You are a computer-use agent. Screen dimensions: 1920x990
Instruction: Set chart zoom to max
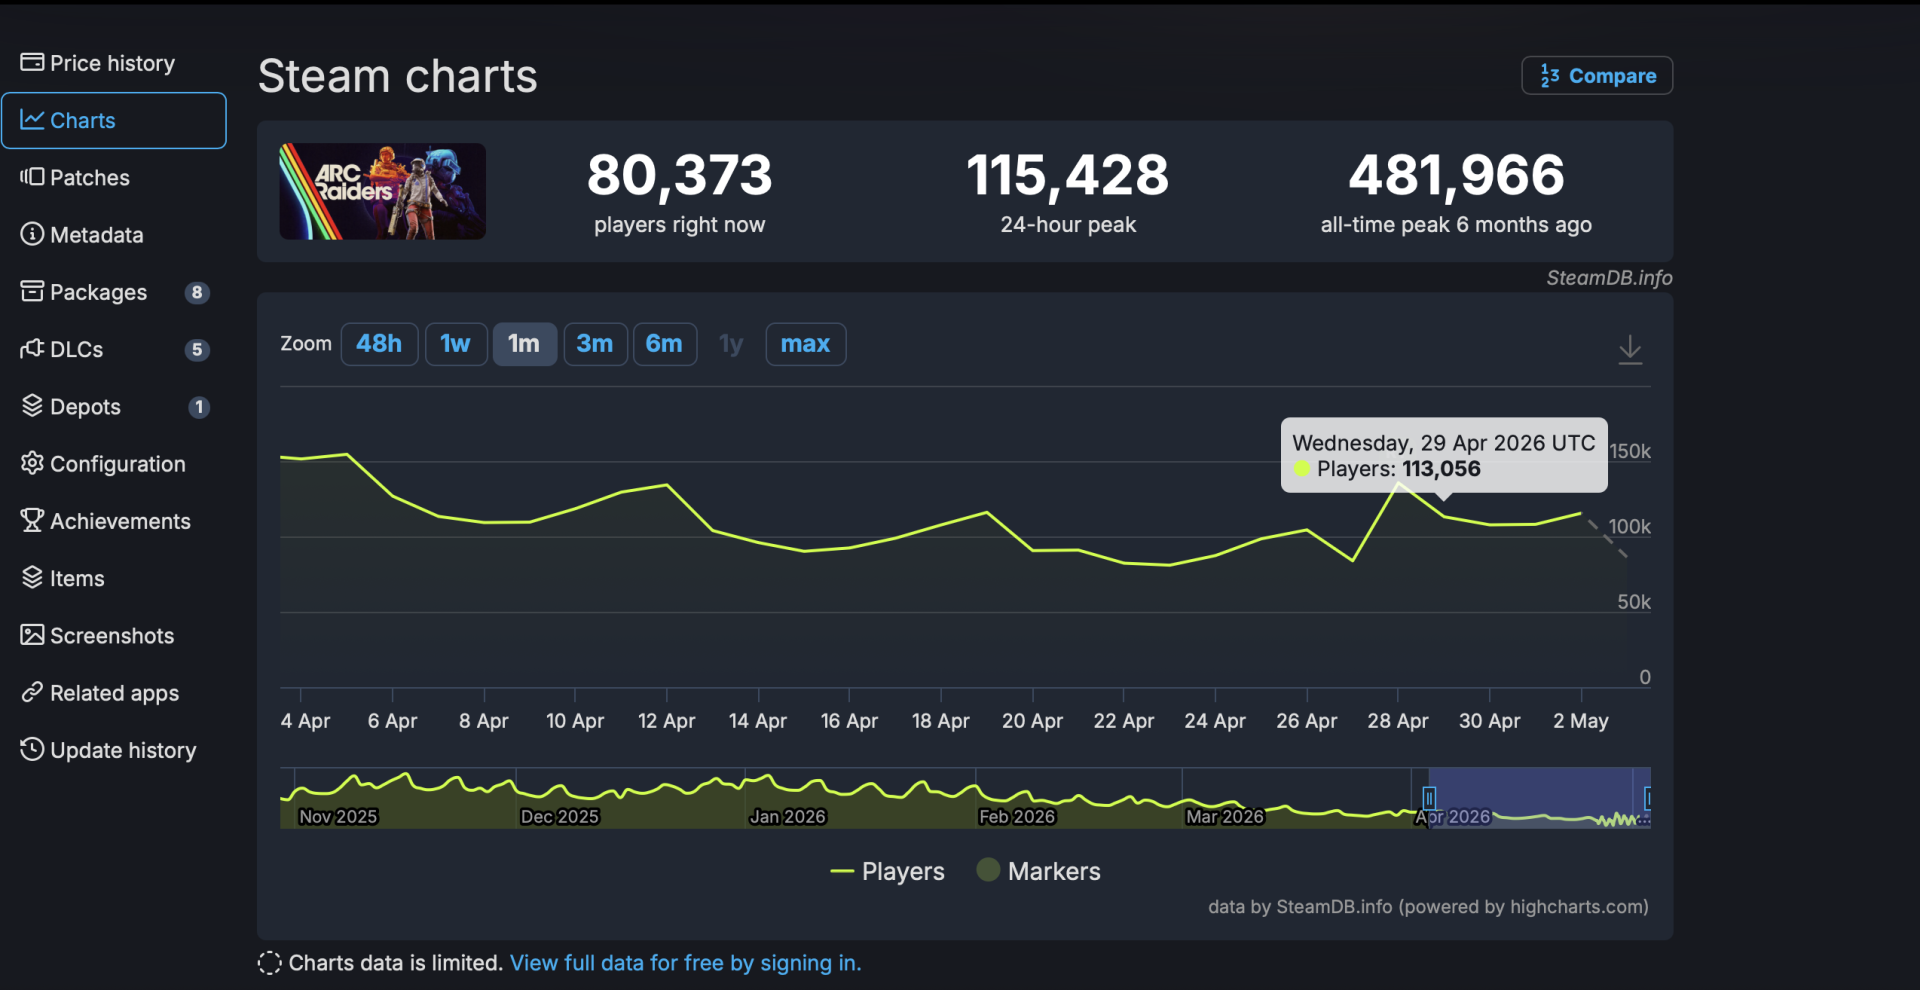[x=806, y=344]
